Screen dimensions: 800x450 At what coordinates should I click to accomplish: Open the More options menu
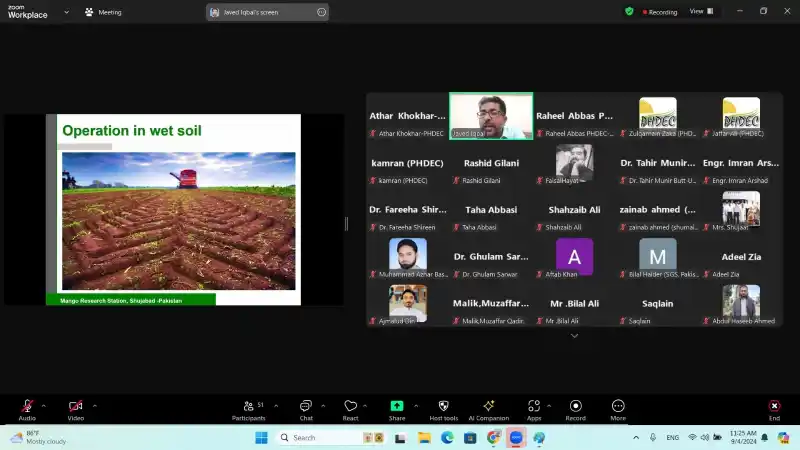pyautogui.click(x=618, y=408)
